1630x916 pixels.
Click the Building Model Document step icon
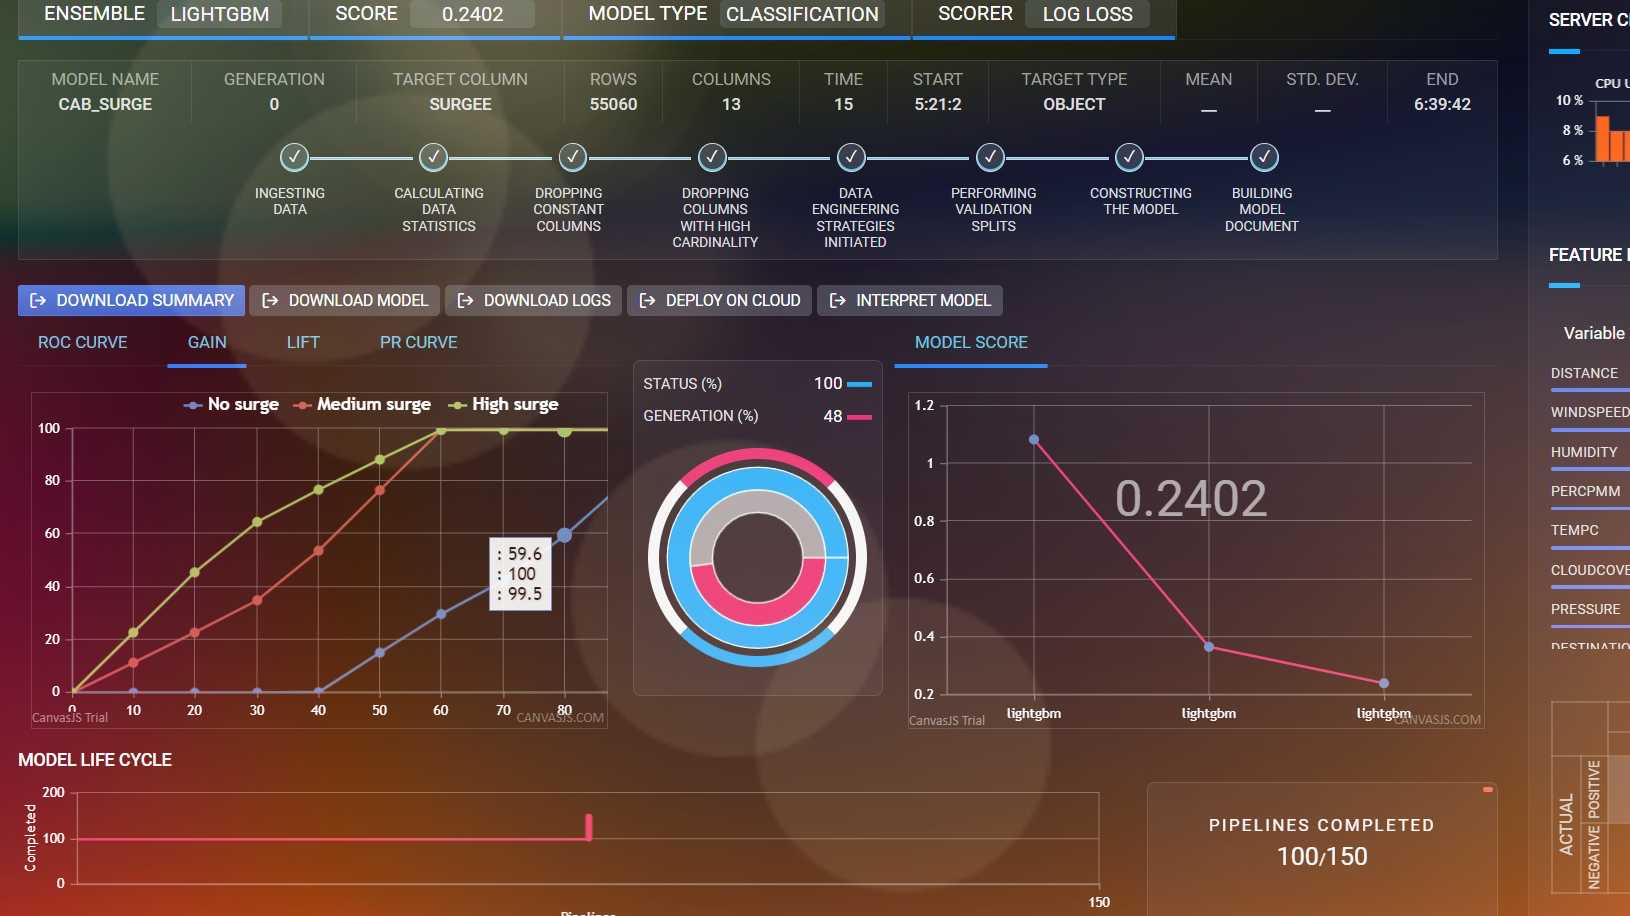point(1264,157)
